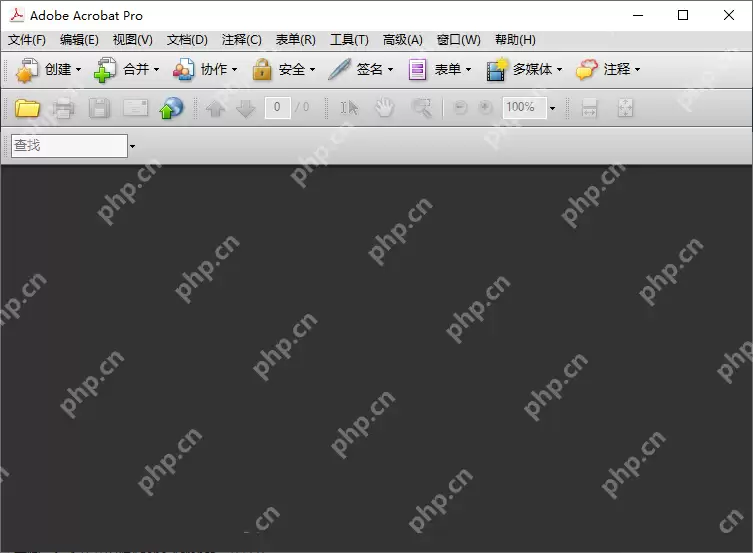Minimize the Adobe Acrobat Pro window

point(638,15)
